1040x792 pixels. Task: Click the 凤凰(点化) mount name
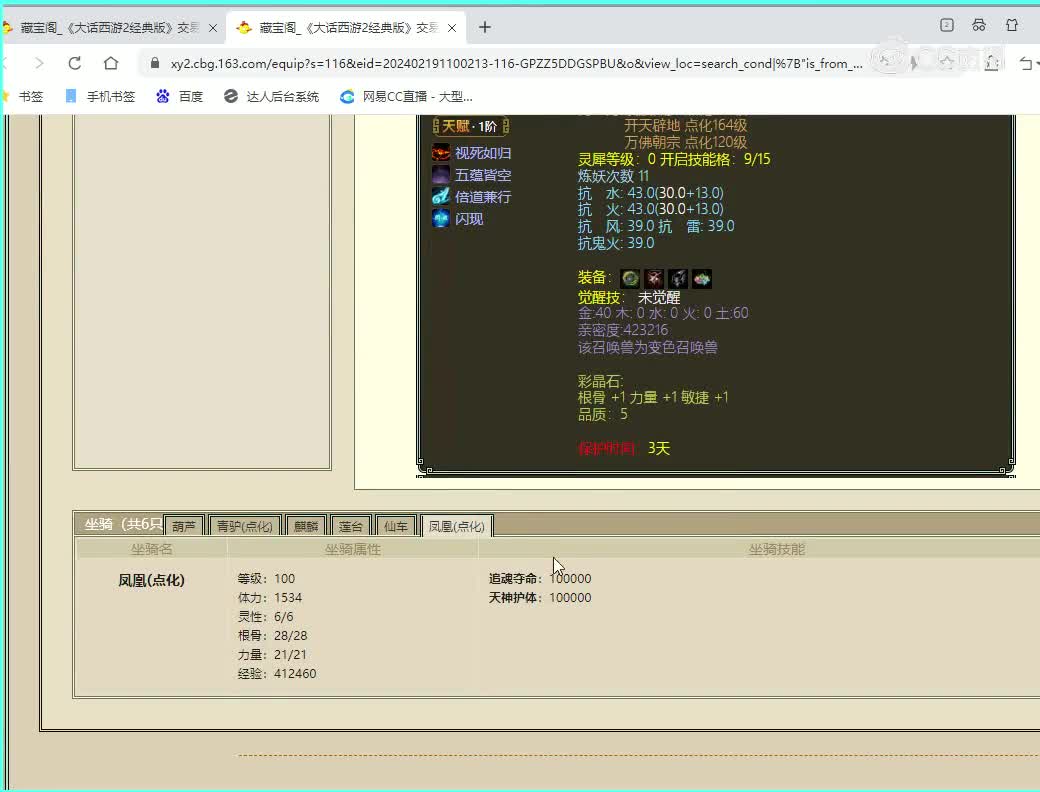coord(151,580)
